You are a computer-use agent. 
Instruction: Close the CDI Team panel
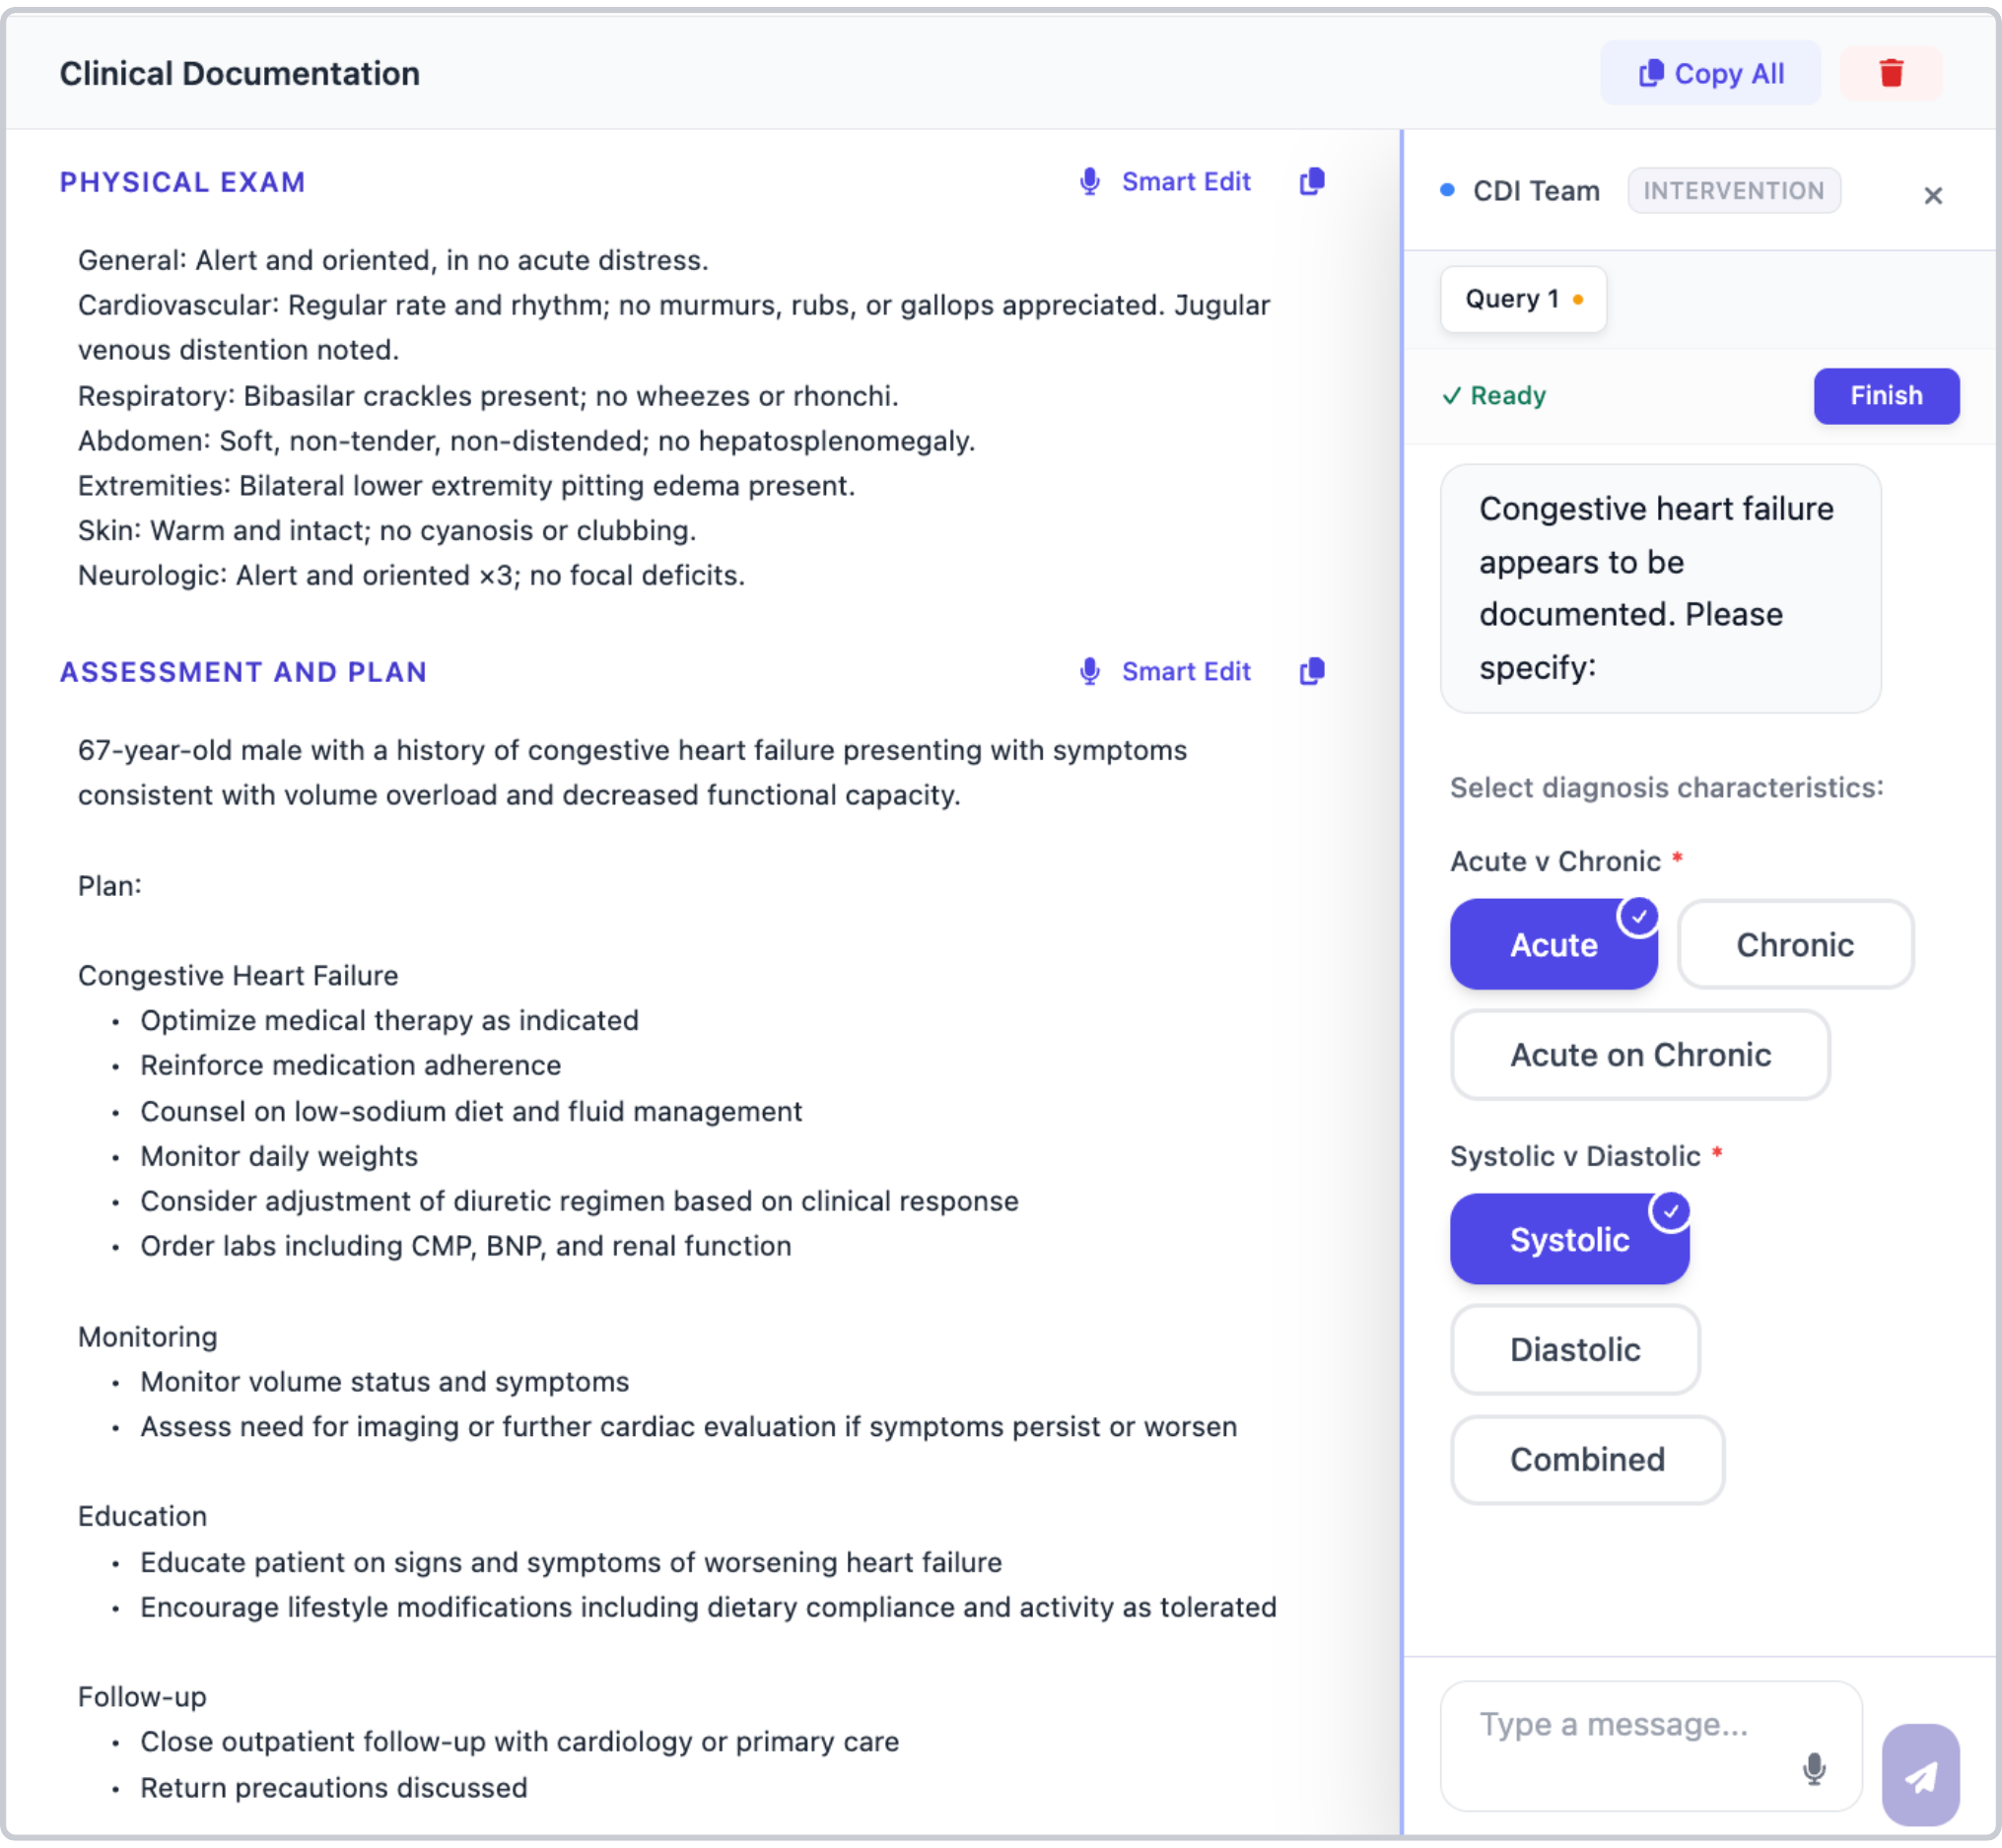1932,195
